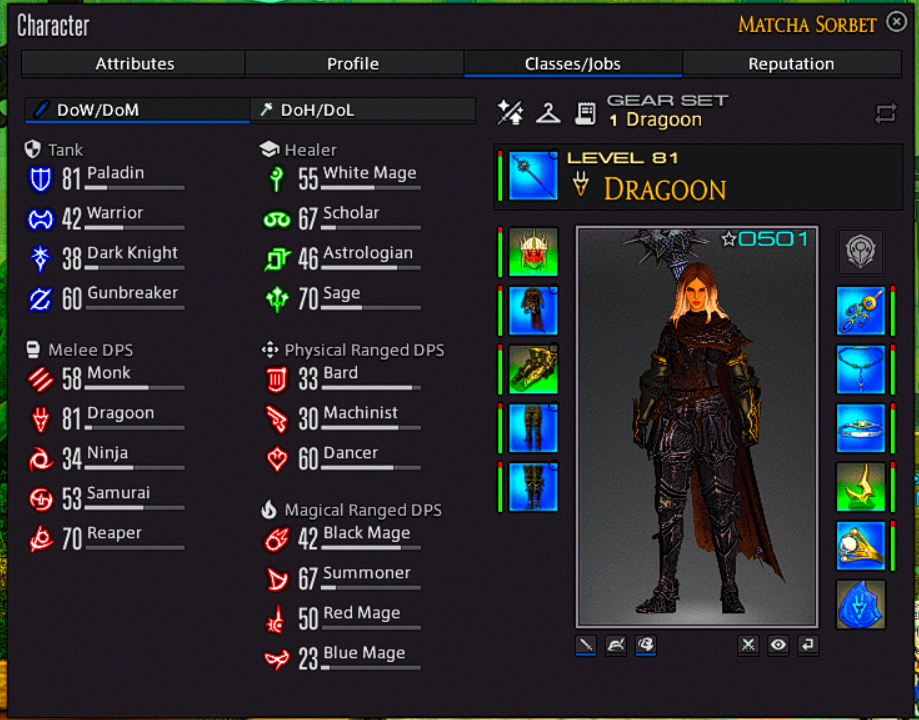Image resolution: width=919 pixels, height=720 pixels.
Task: Toggle character gear visibility eye icon
Action: pos(778,645)
